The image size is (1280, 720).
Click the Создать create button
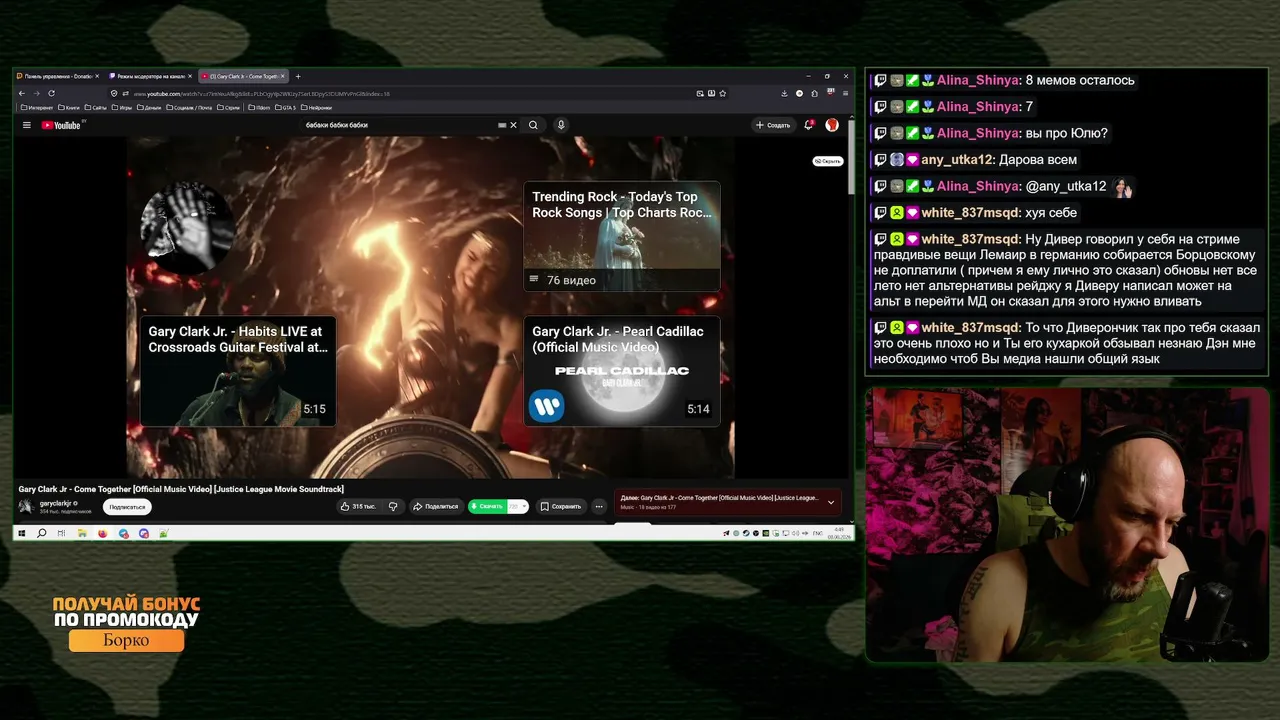click(x=773, y=125)
